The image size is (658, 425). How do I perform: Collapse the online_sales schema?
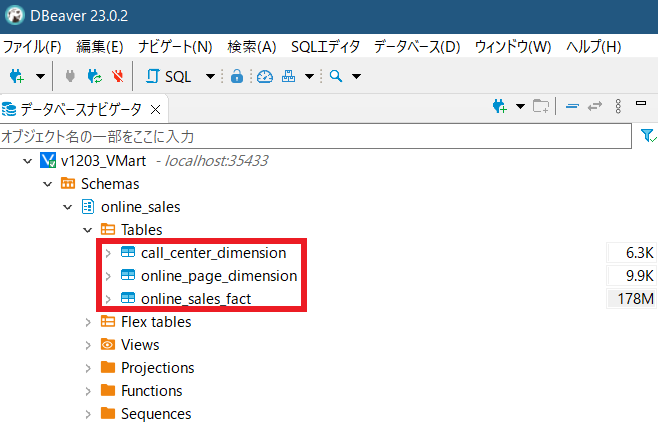coord(68,207)
